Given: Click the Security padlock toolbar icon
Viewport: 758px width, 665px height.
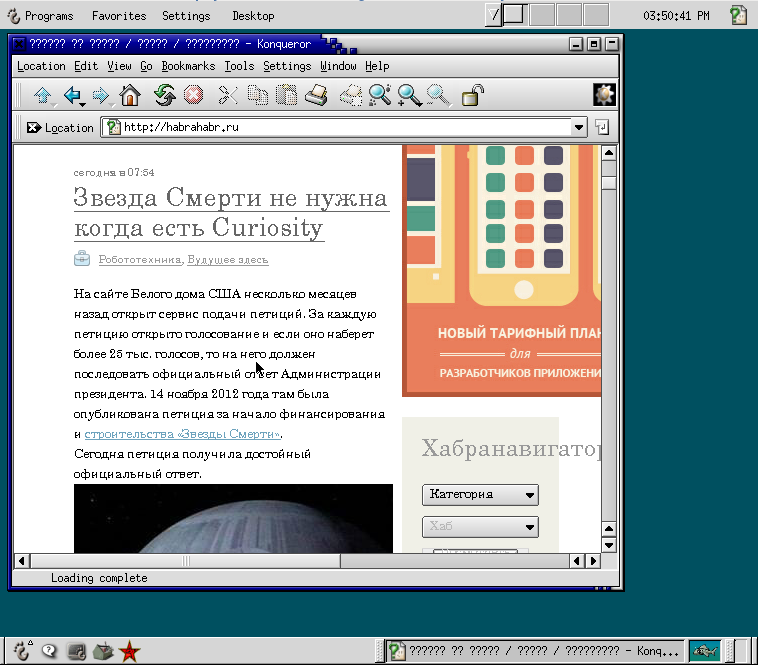Looking at the screenshot, I should pos(473,96).
